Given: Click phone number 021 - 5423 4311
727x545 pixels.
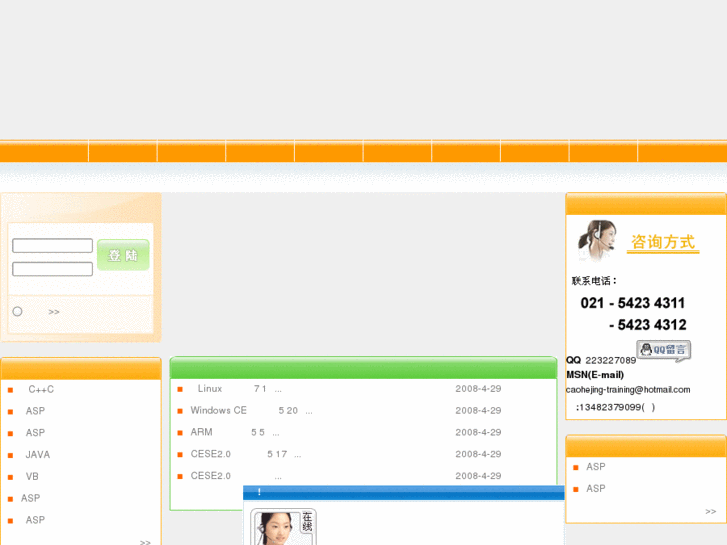Looking at the screenshot, I should point(632,303).
